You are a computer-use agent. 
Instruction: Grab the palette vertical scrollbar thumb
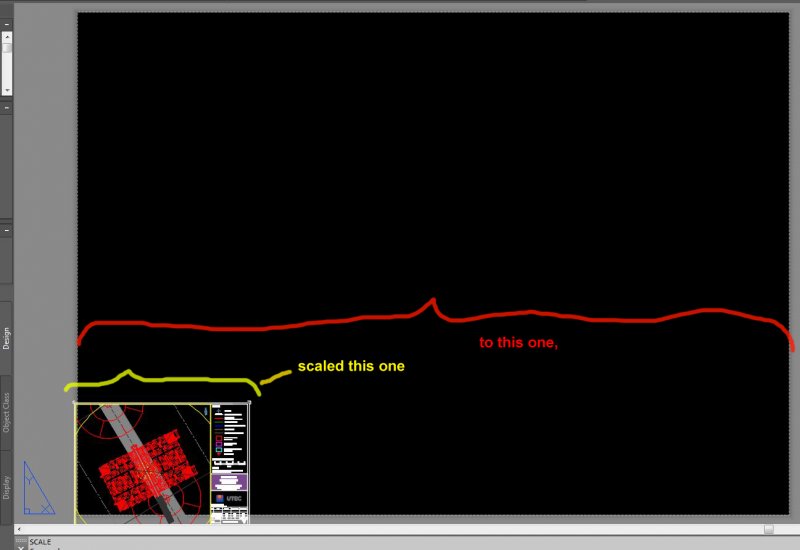click(x=7, y=47)
